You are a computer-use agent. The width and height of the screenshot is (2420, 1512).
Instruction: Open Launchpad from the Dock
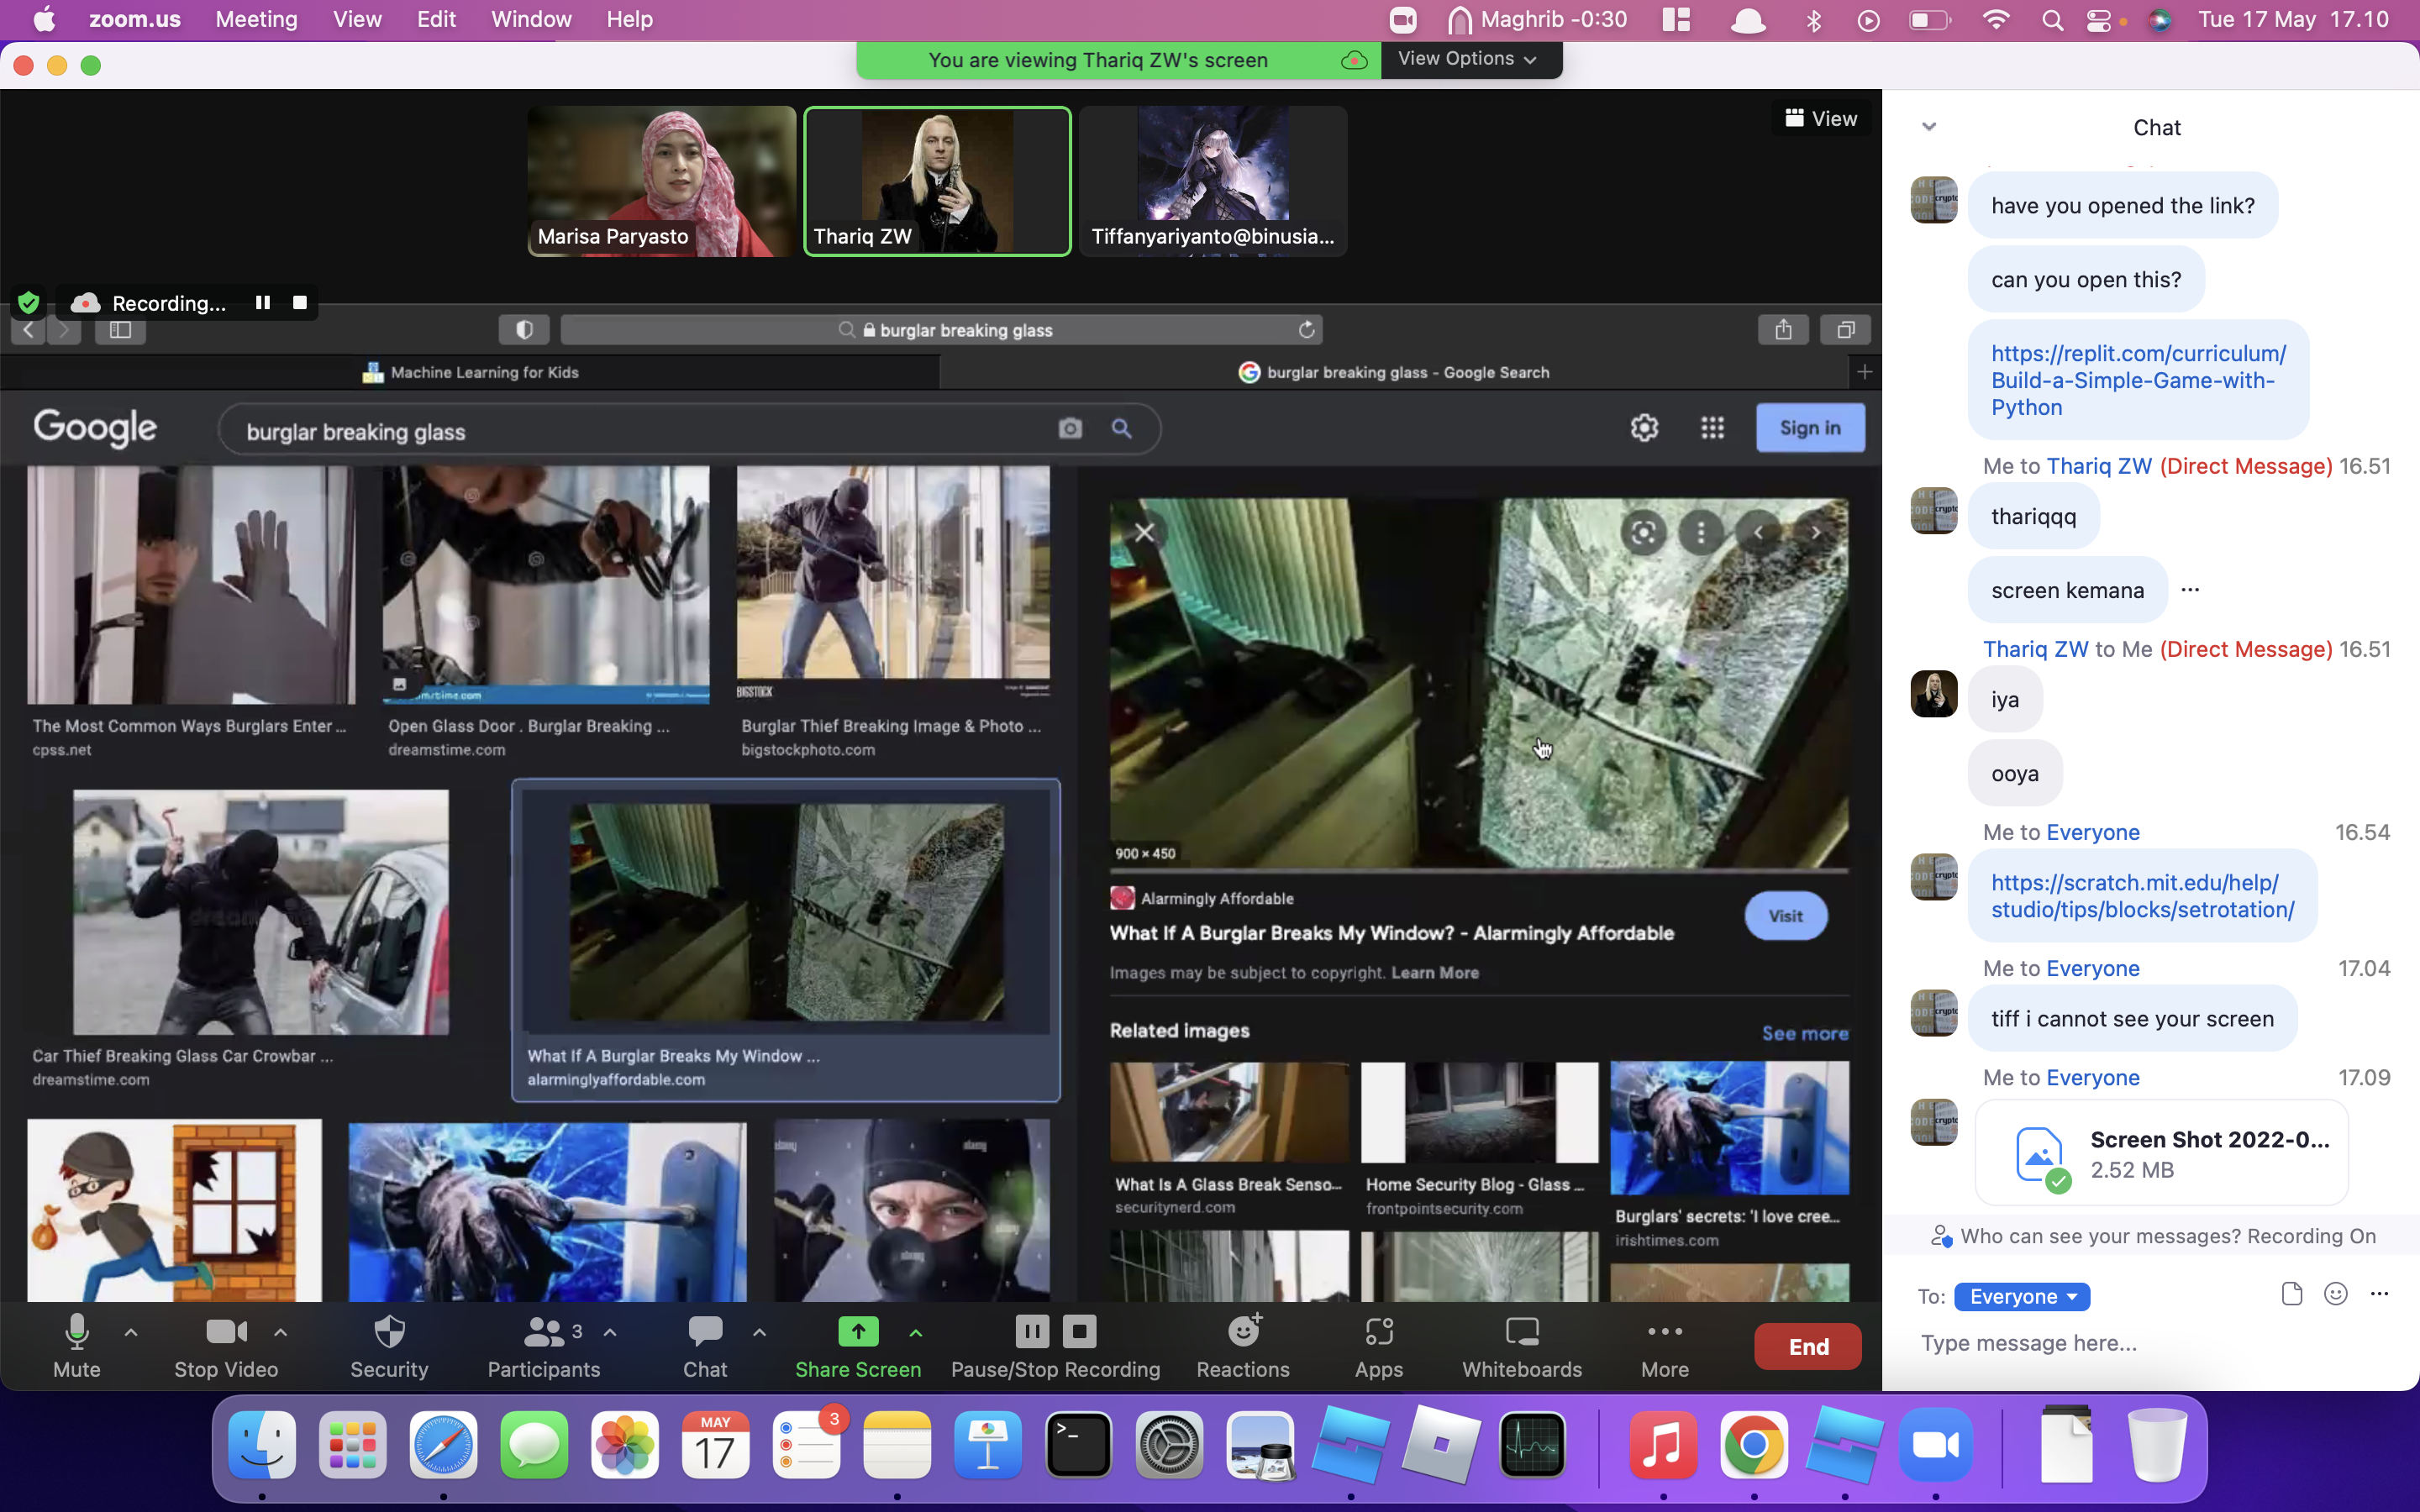coord(352,1445)
